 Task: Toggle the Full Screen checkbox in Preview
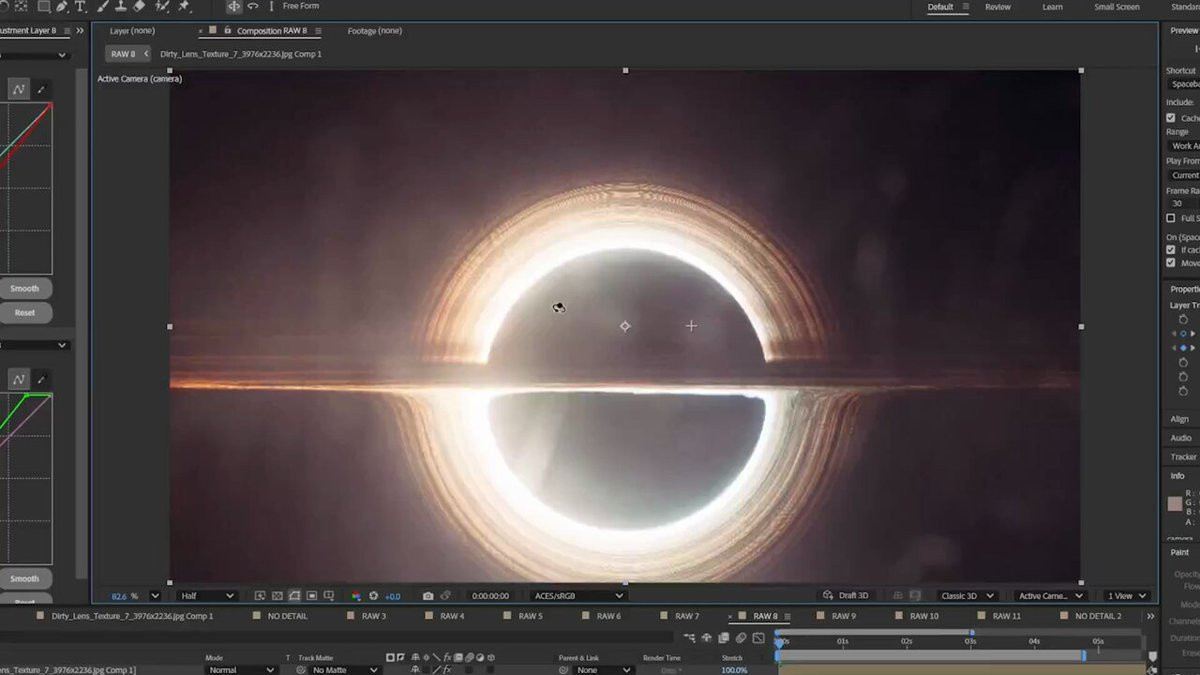pyautogui.click(x=1171, y=218)
